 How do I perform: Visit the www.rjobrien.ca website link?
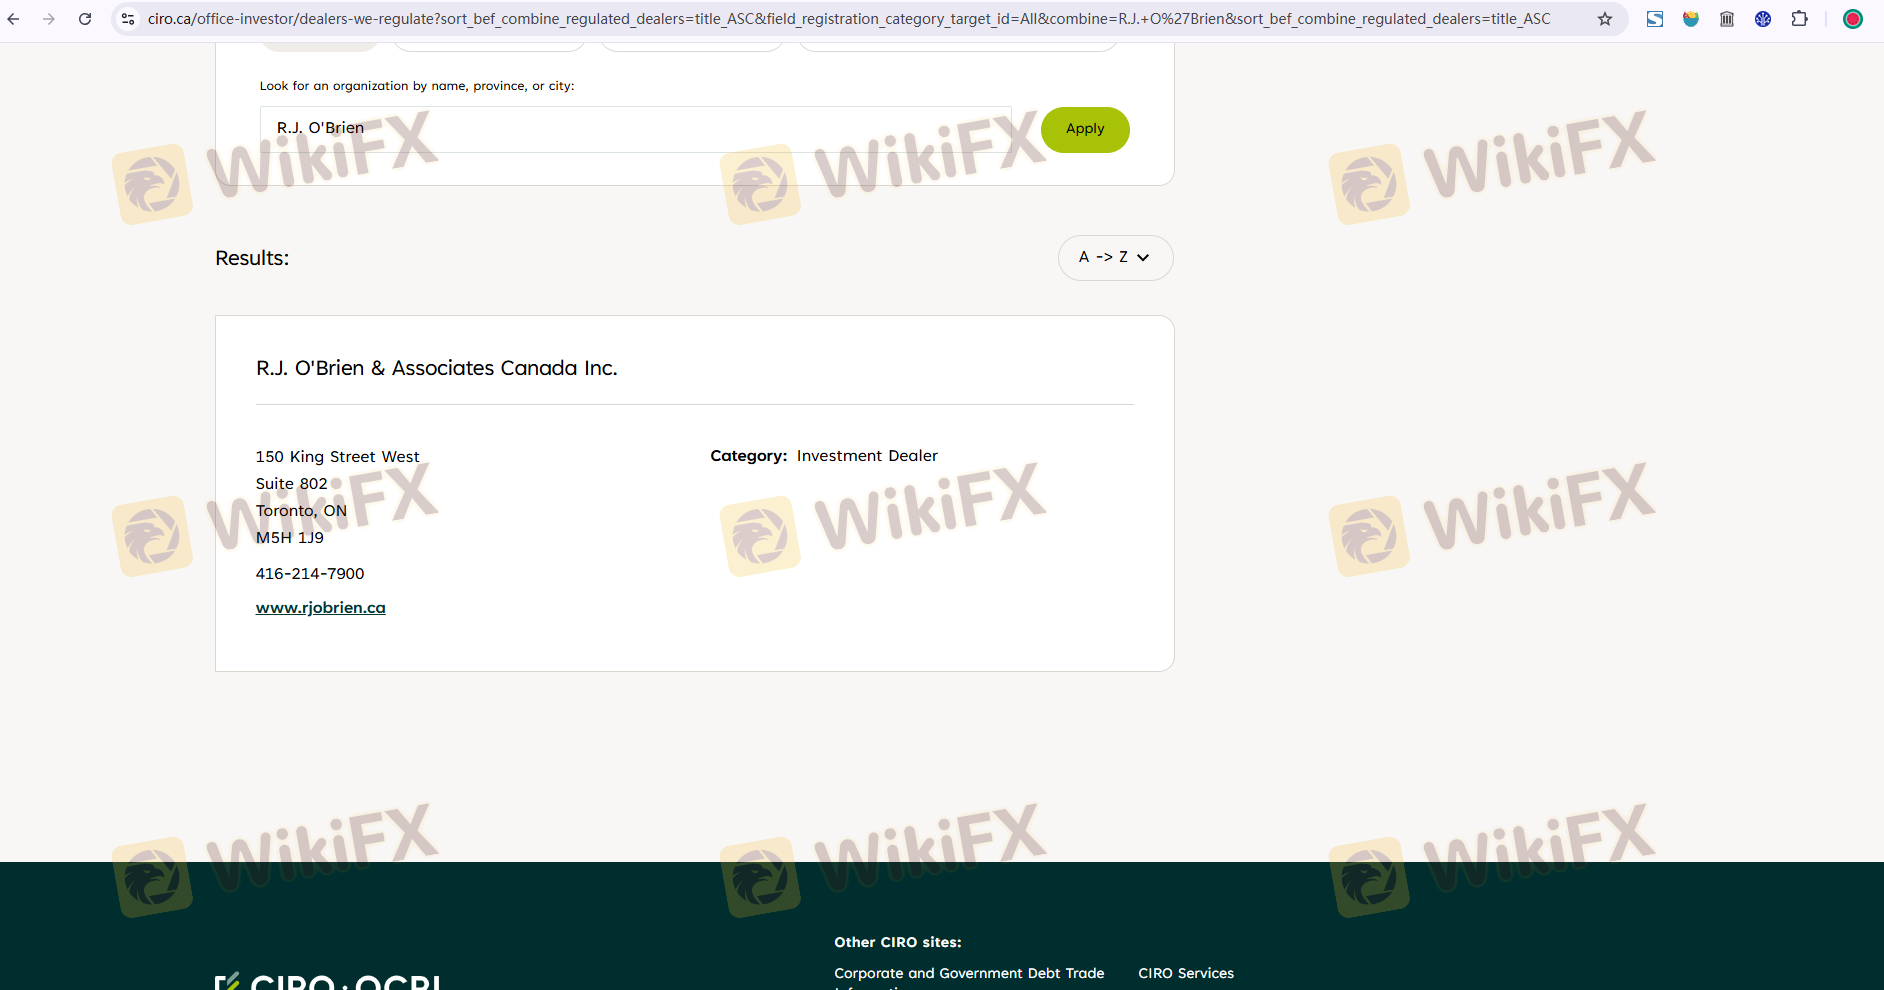pos(321,608)
